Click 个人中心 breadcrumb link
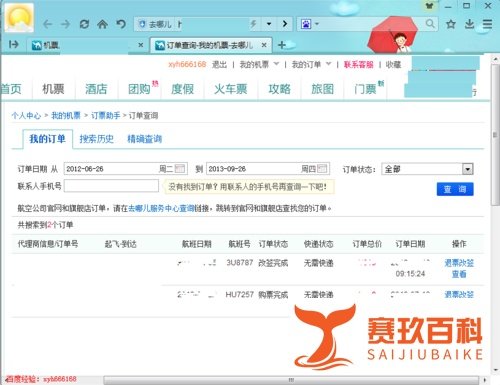The image size is (500, 385). point(26,116)
